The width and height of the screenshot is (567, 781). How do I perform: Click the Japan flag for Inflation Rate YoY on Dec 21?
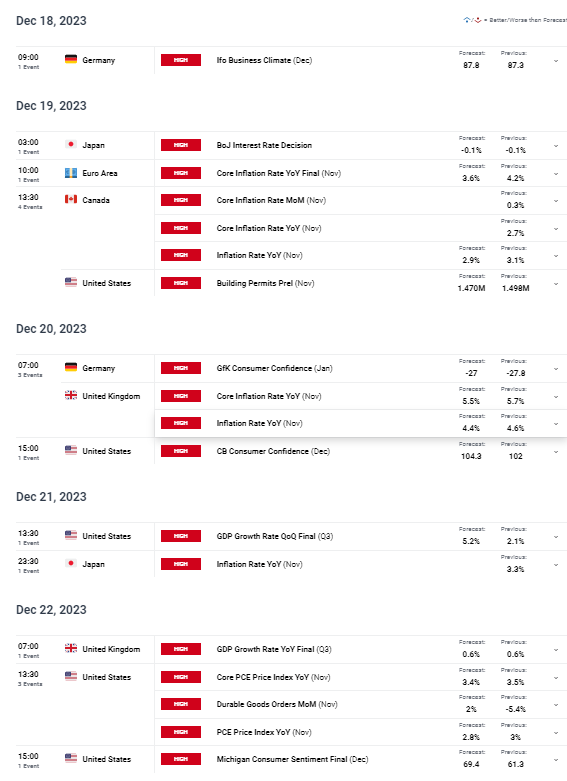71,563
